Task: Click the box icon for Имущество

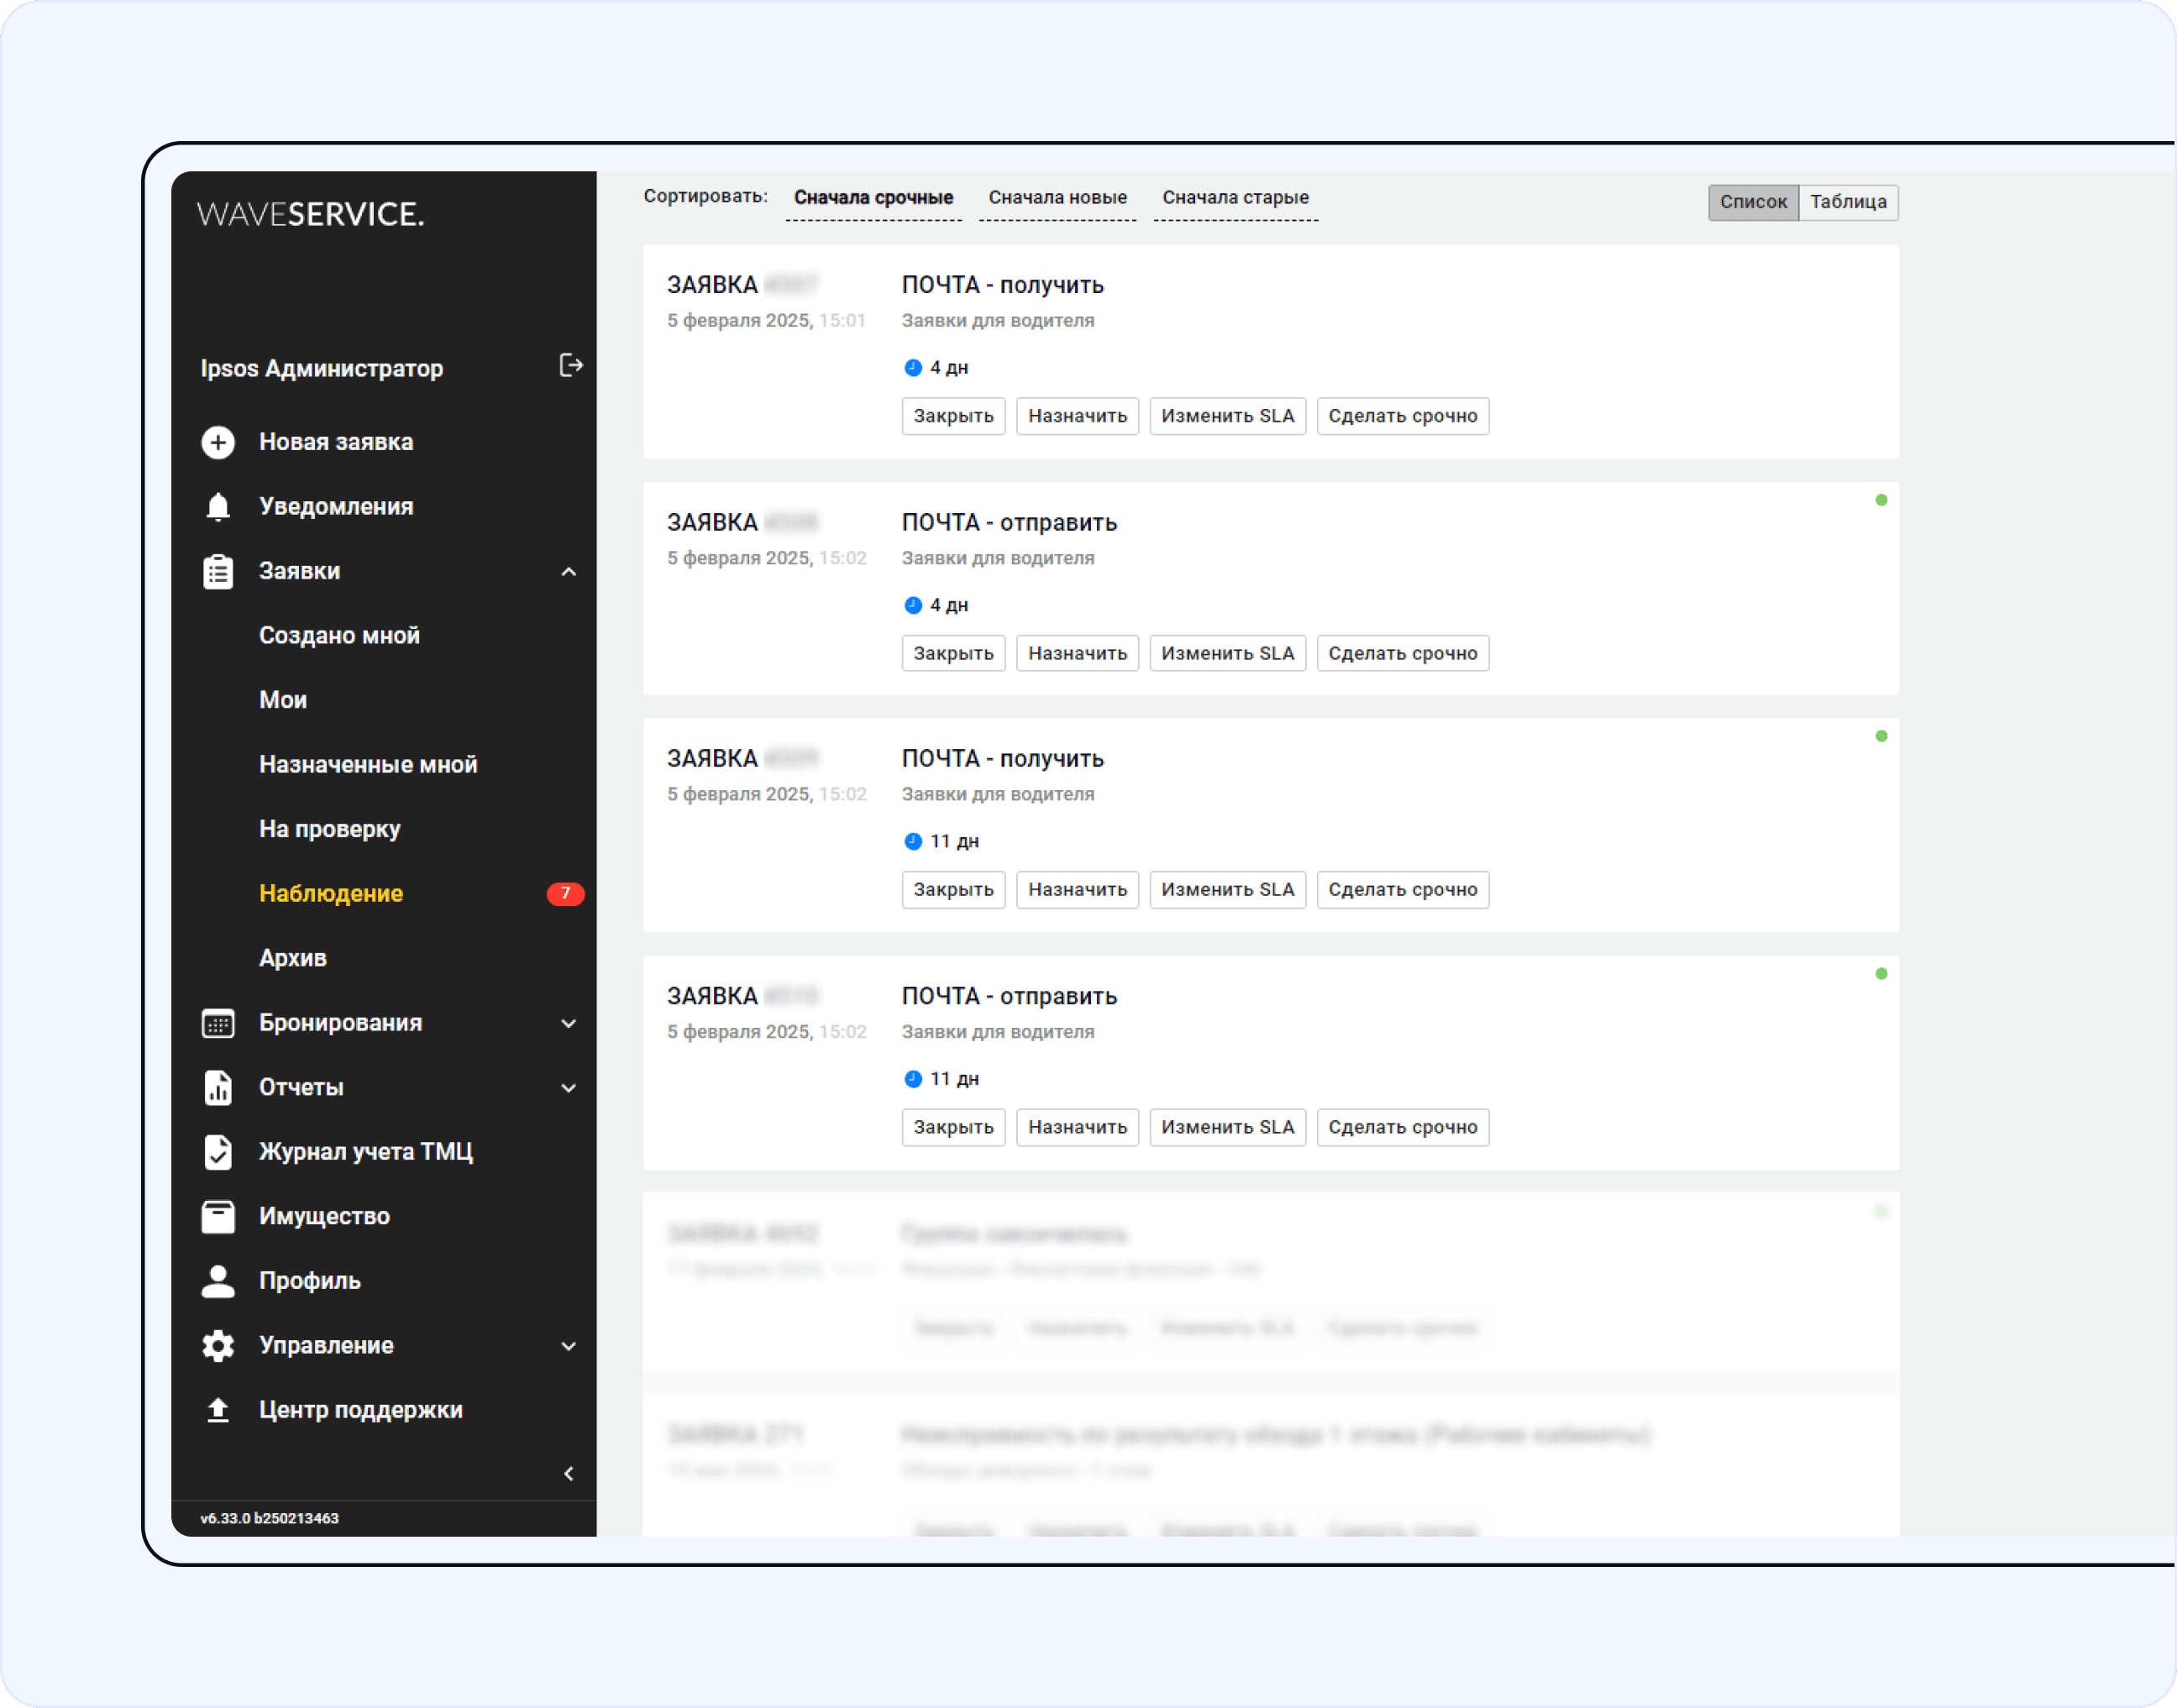Action: pos(218,1217)
